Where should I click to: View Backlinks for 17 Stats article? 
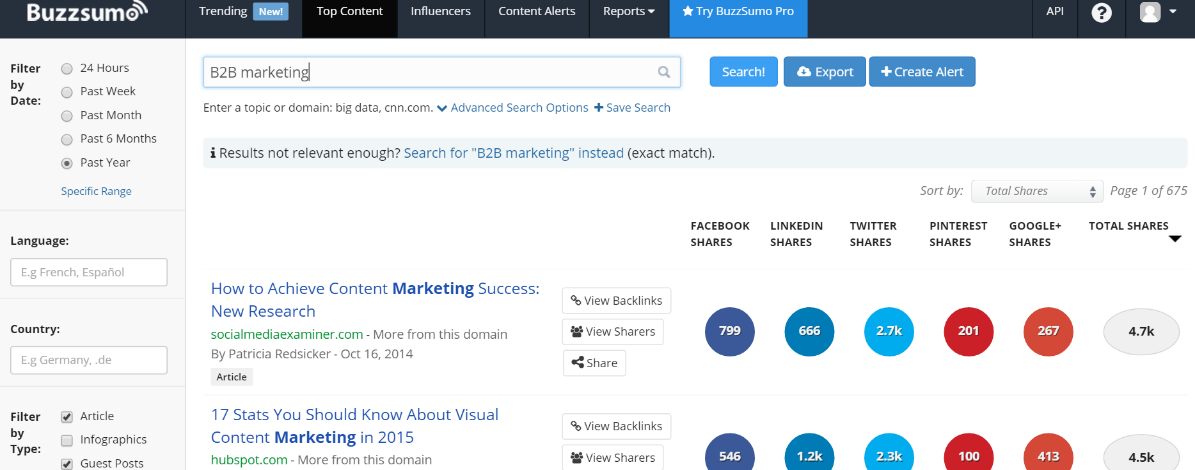pos(617,426)
